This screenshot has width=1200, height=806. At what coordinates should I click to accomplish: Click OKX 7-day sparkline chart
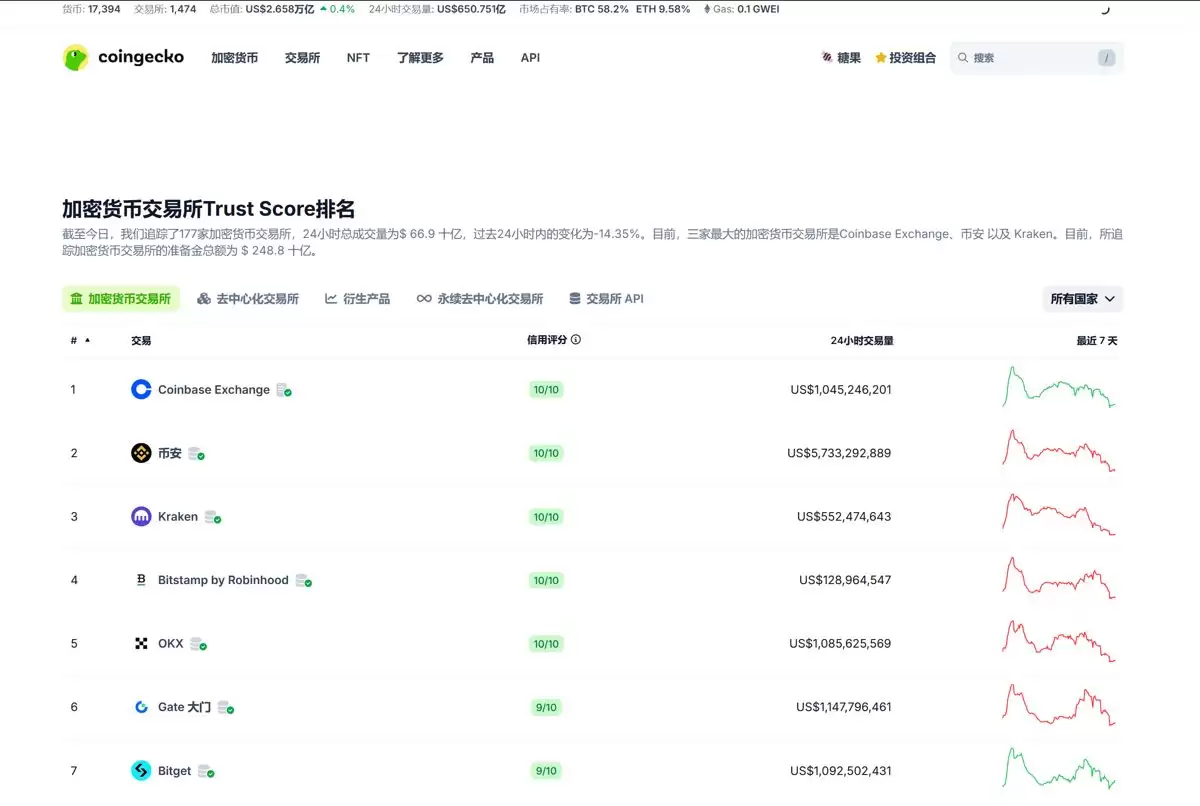coord(1059,641)
